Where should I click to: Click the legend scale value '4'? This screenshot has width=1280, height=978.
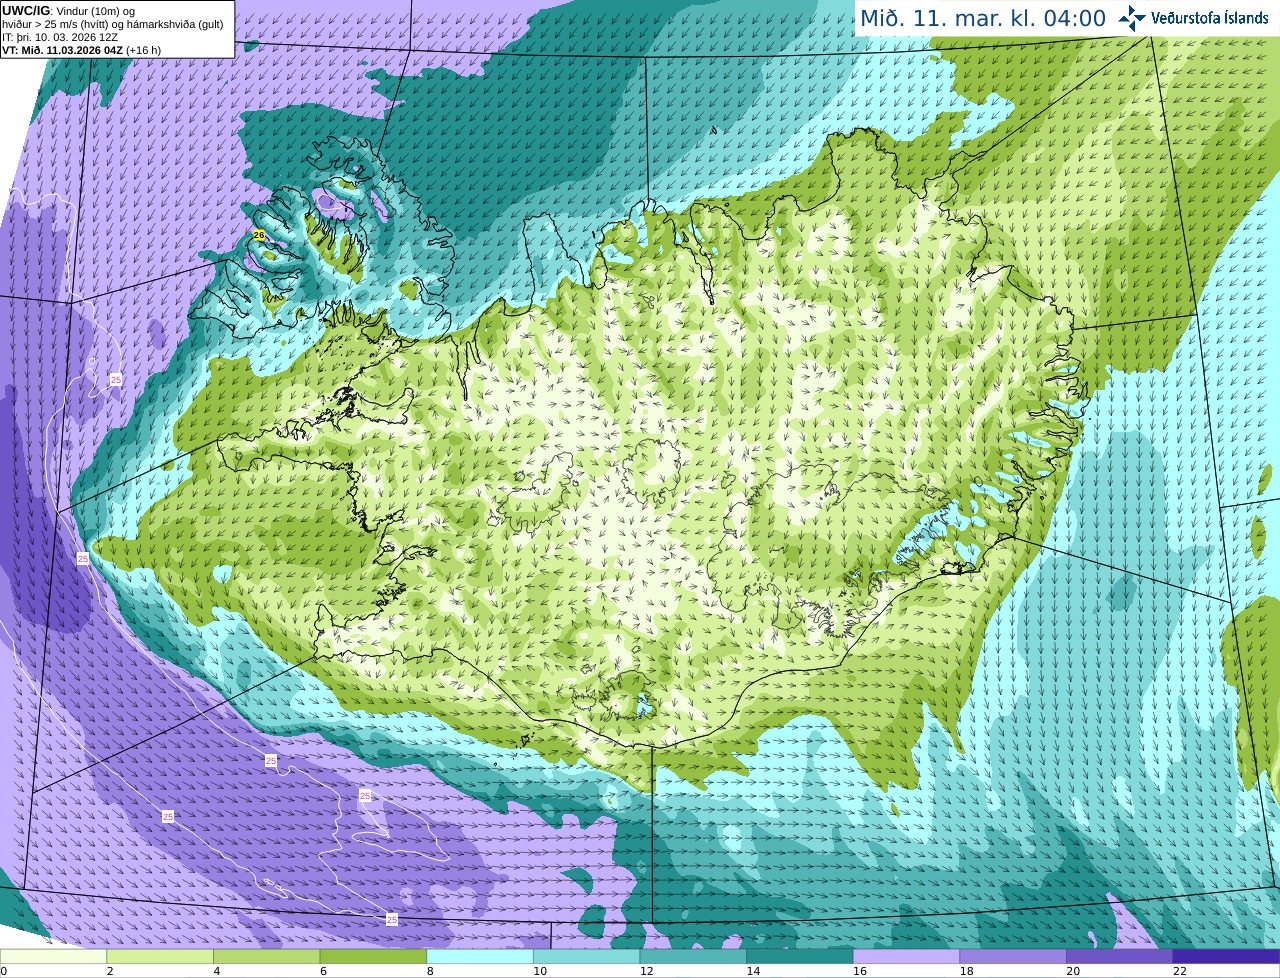[x=217, y=971]
